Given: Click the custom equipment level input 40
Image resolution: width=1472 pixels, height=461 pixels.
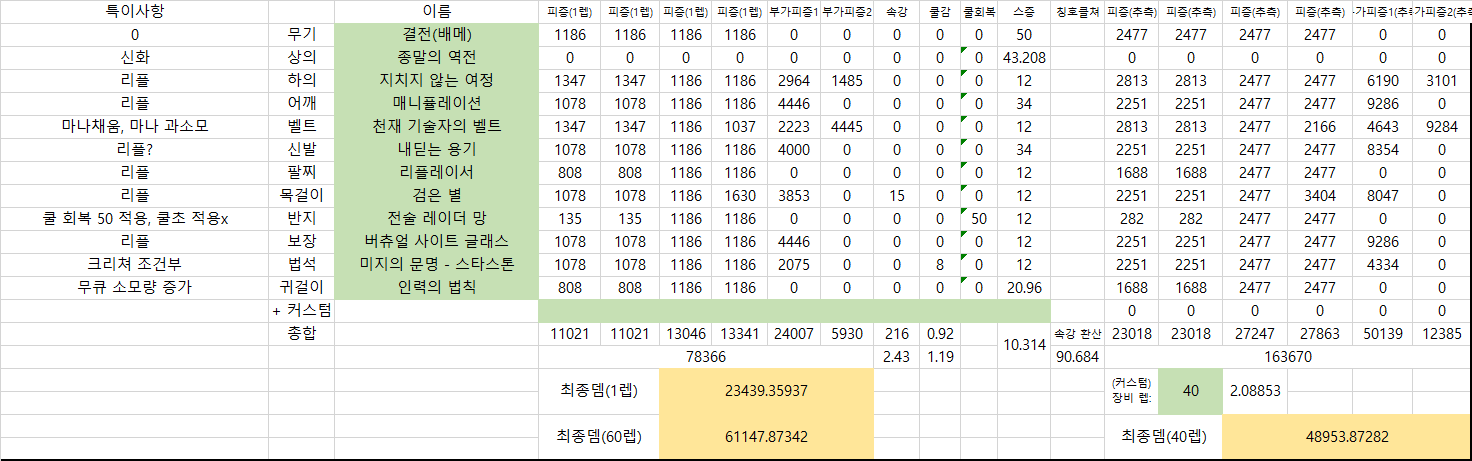Looking at the screenshot, I should click(1190, 391).
